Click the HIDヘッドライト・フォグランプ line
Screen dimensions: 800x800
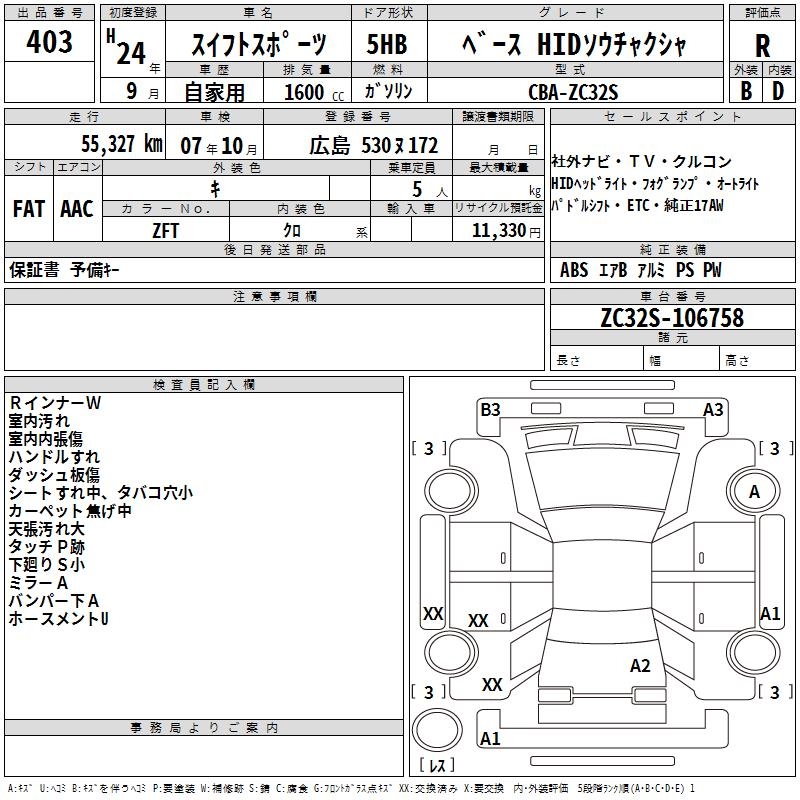pyautogui.click(x=655, y=184)
